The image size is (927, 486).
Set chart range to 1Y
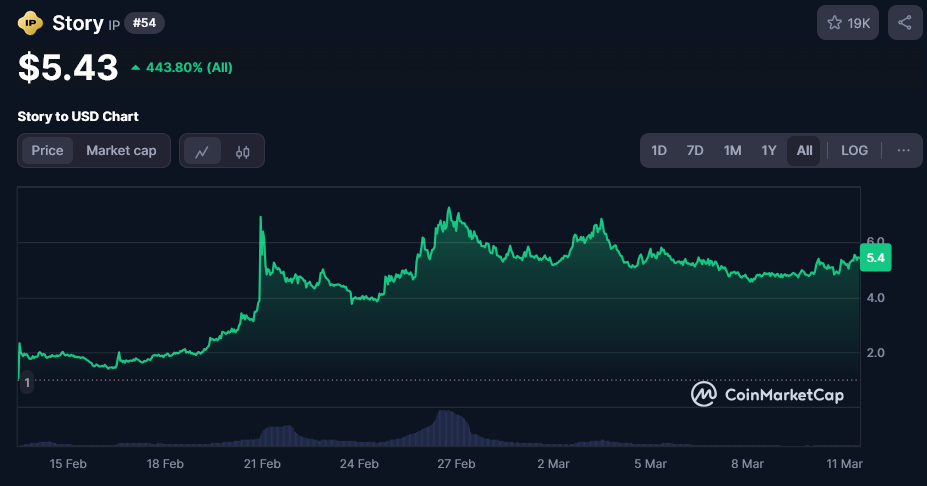(x=768, y=151)
